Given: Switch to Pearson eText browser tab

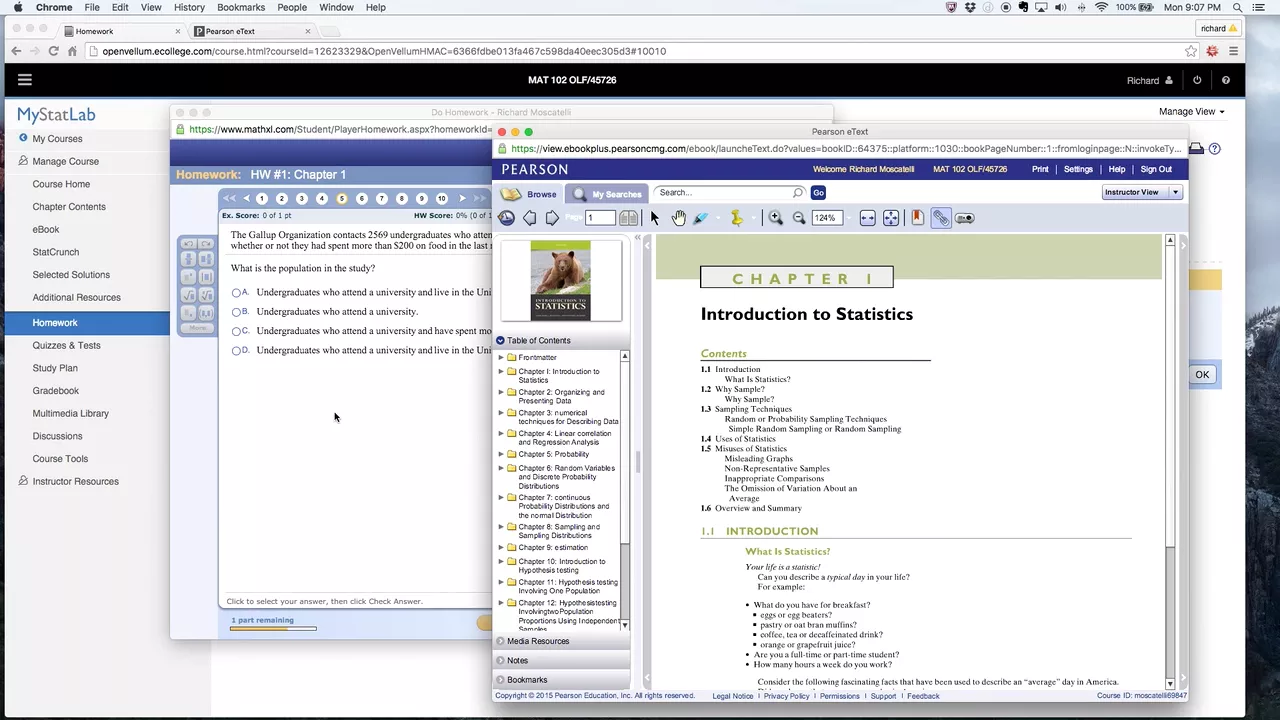Looking at the screenshot, I should [x=250, y=31].
